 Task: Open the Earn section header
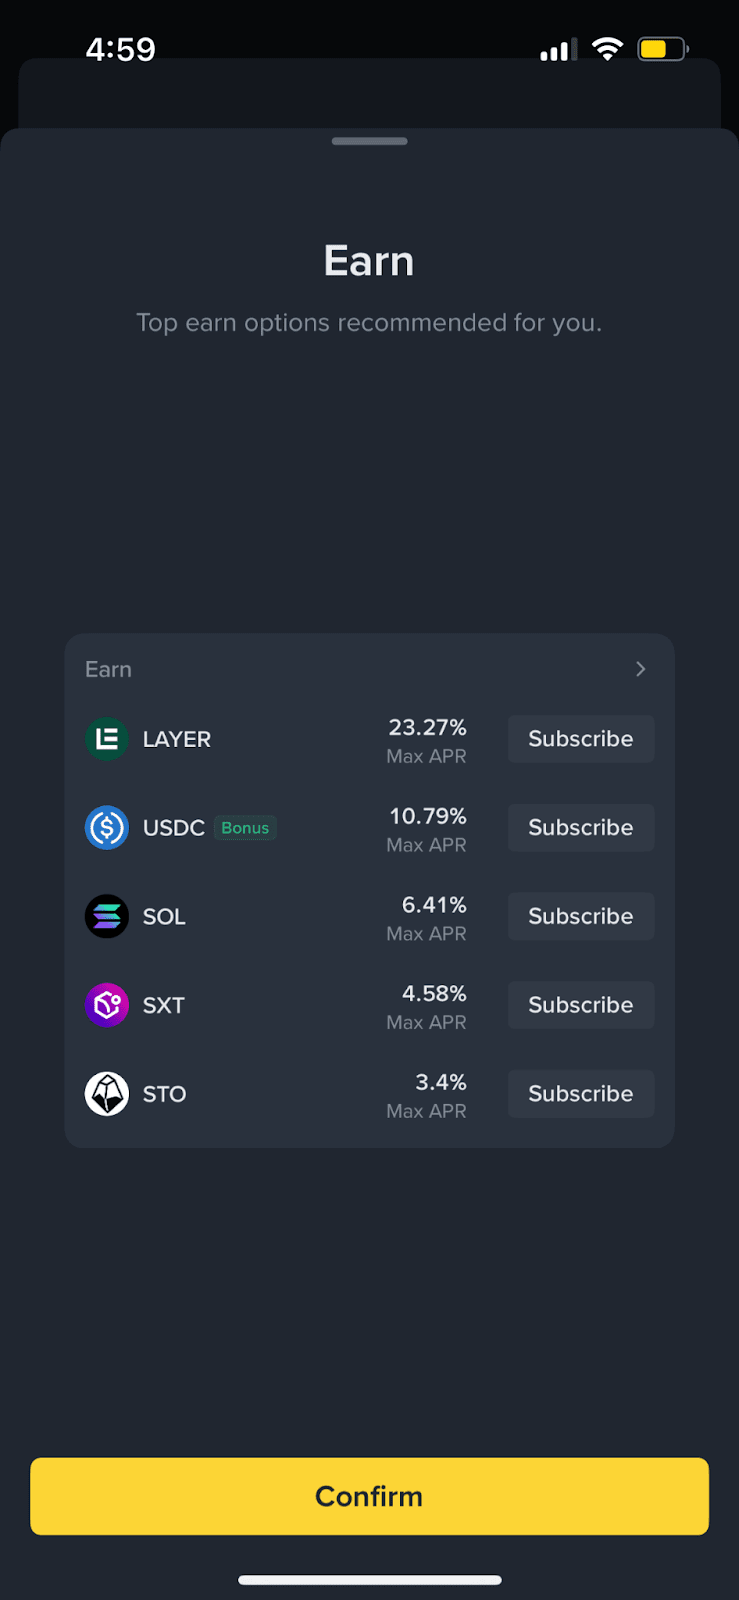109,669
